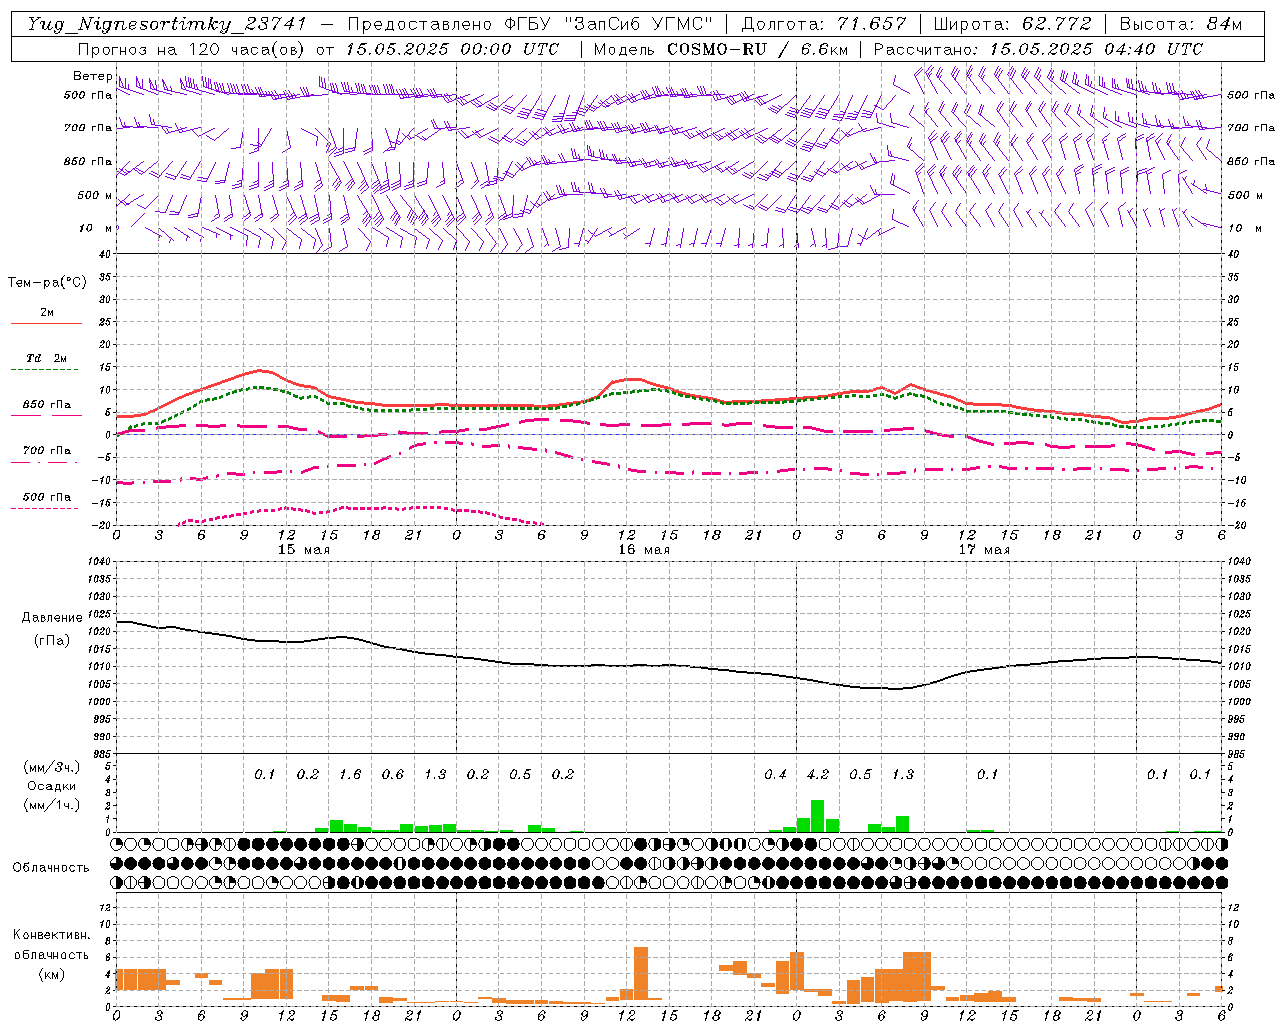Click the tallest green precipitation bar
This screenshot has width=1280, height=1024.
click(x=817, y=816)
